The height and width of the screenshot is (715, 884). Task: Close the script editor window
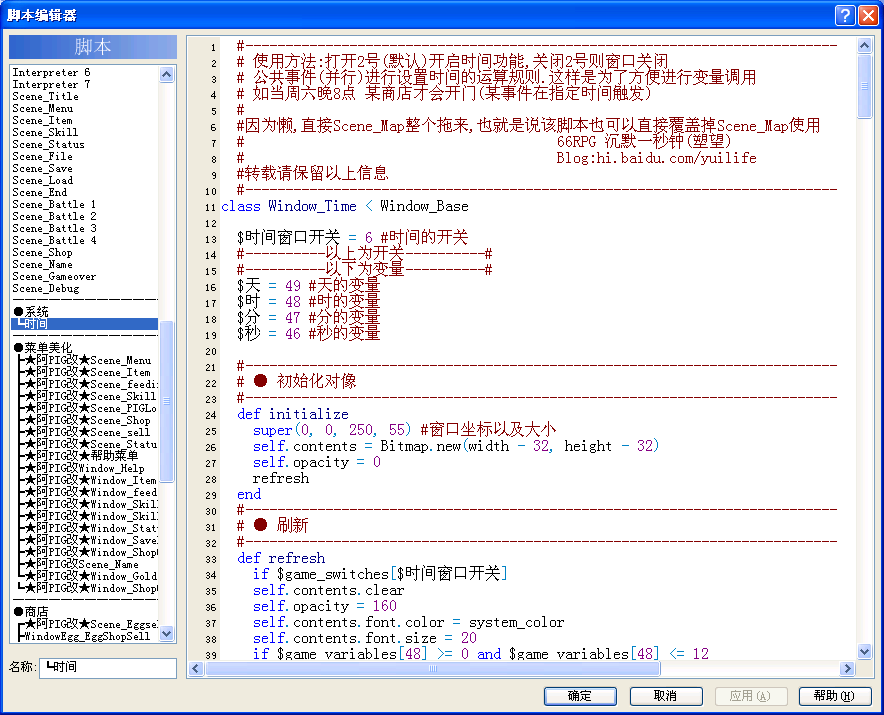(868, 15)
